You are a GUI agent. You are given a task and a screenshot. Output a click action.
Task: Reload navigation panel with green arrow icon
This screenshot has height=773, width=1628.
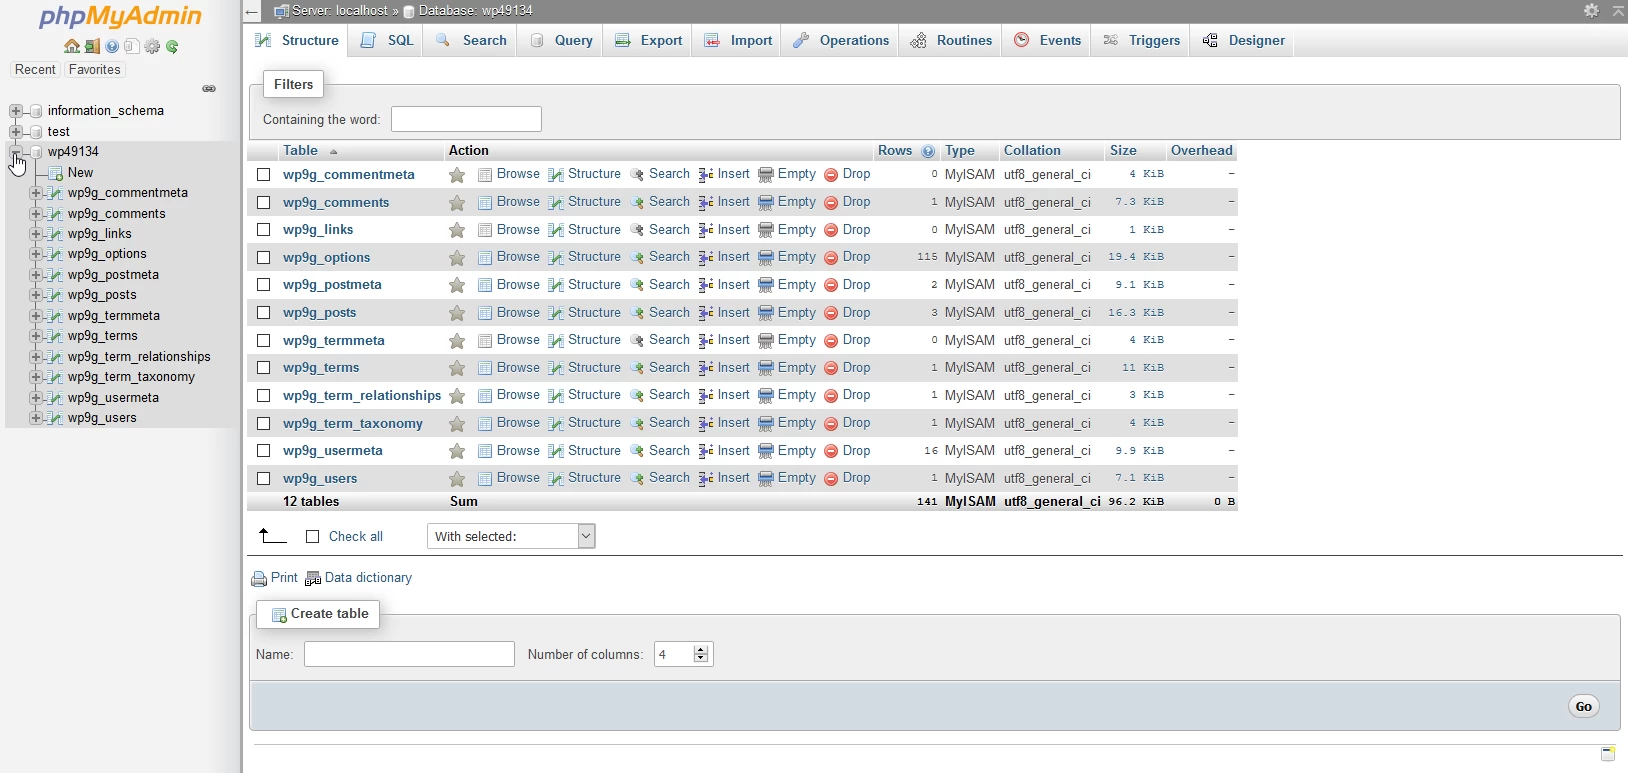[172, 46]
